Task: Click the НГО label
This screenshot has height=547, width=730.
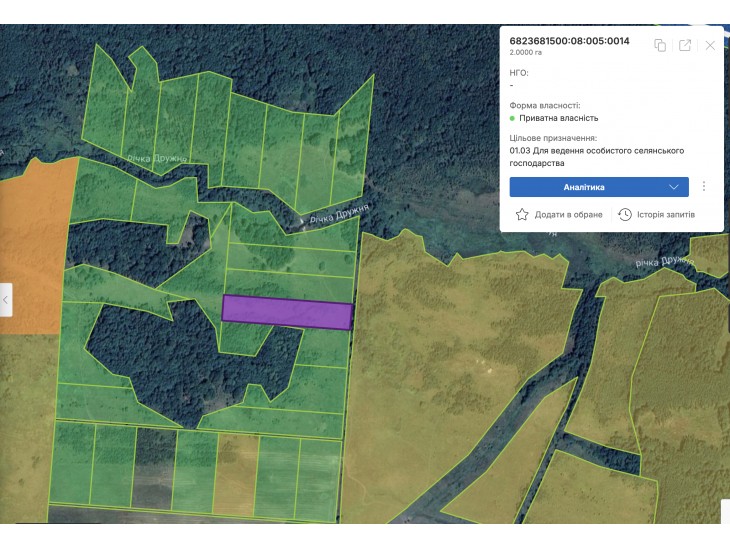Action: tap(519, 73)
